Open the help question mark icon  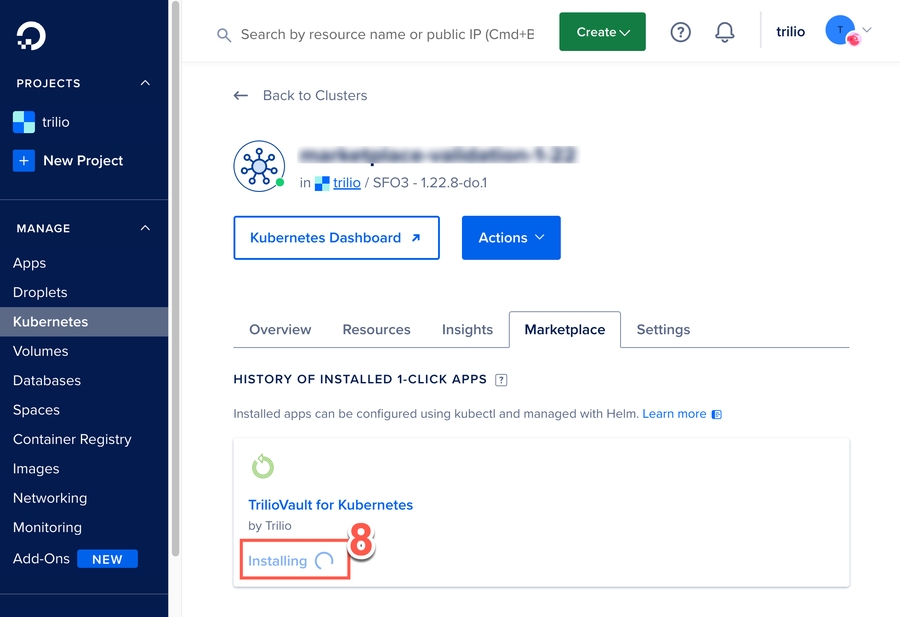681,32
